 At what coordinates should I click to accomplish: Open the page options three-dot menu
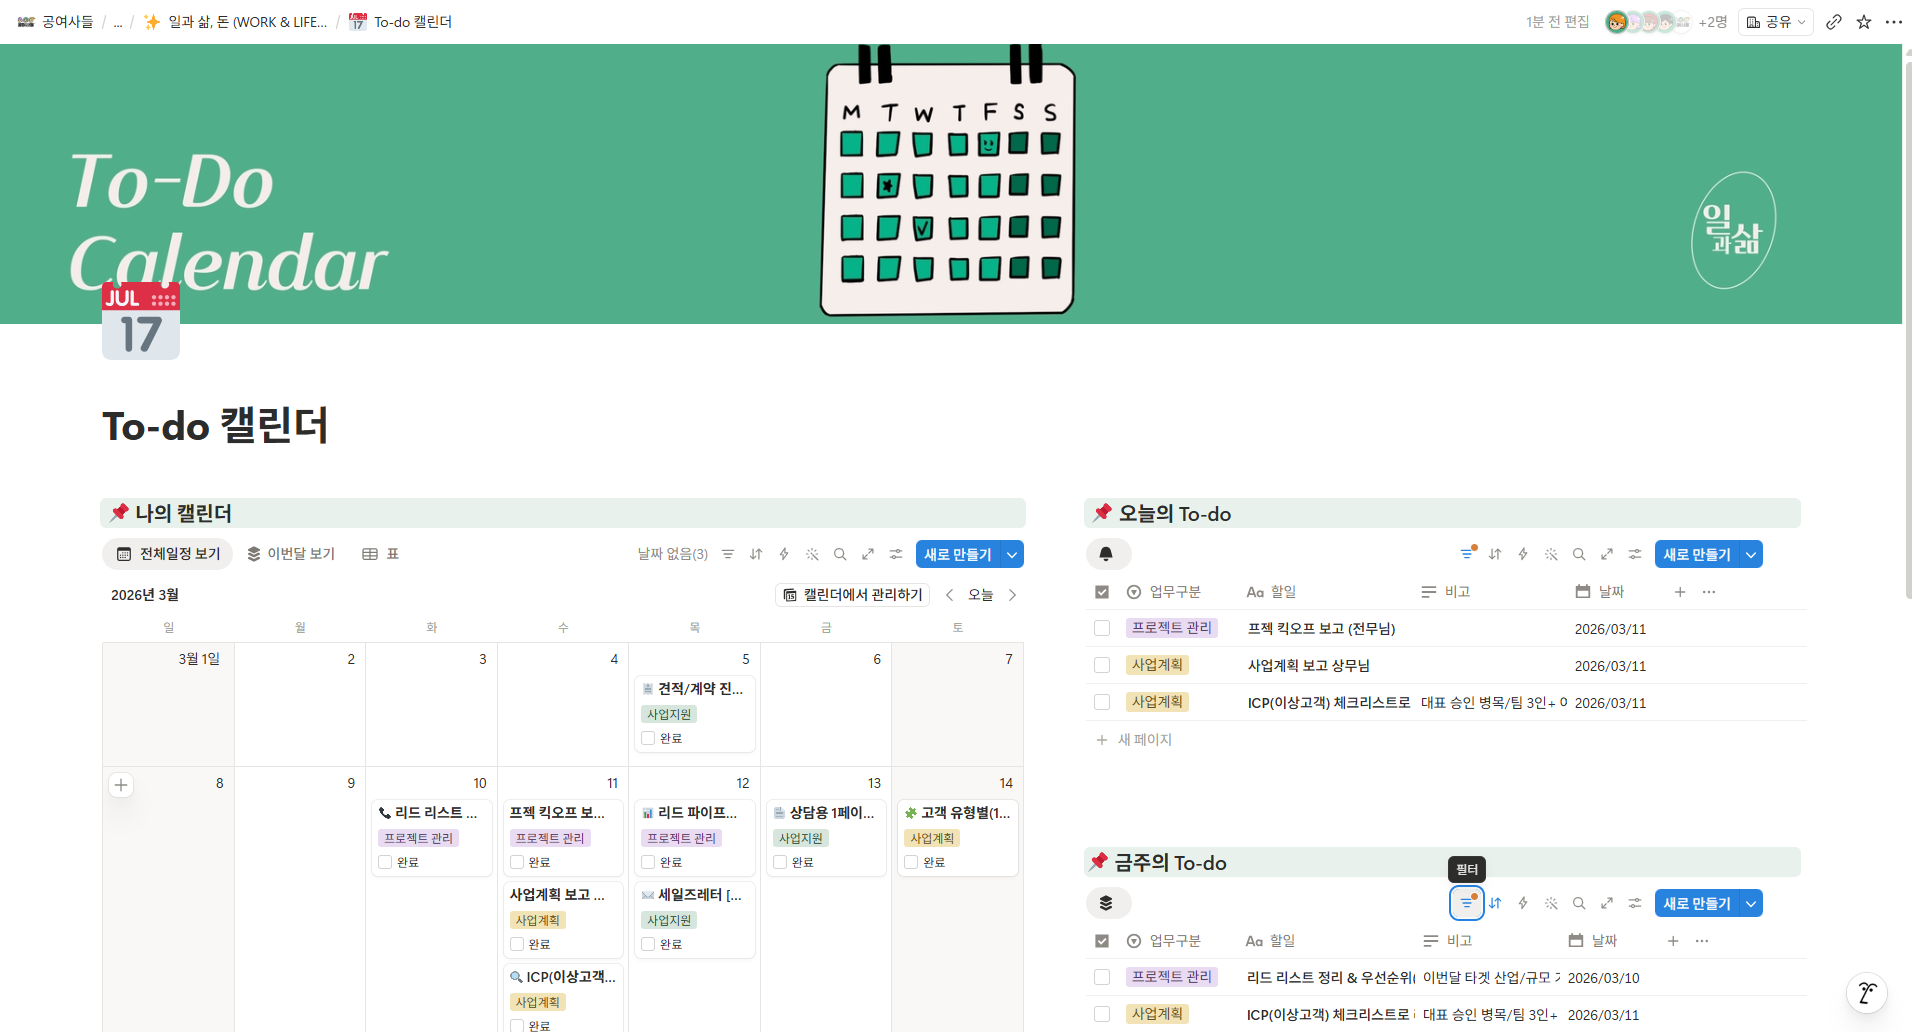[x=1894, y=22]
